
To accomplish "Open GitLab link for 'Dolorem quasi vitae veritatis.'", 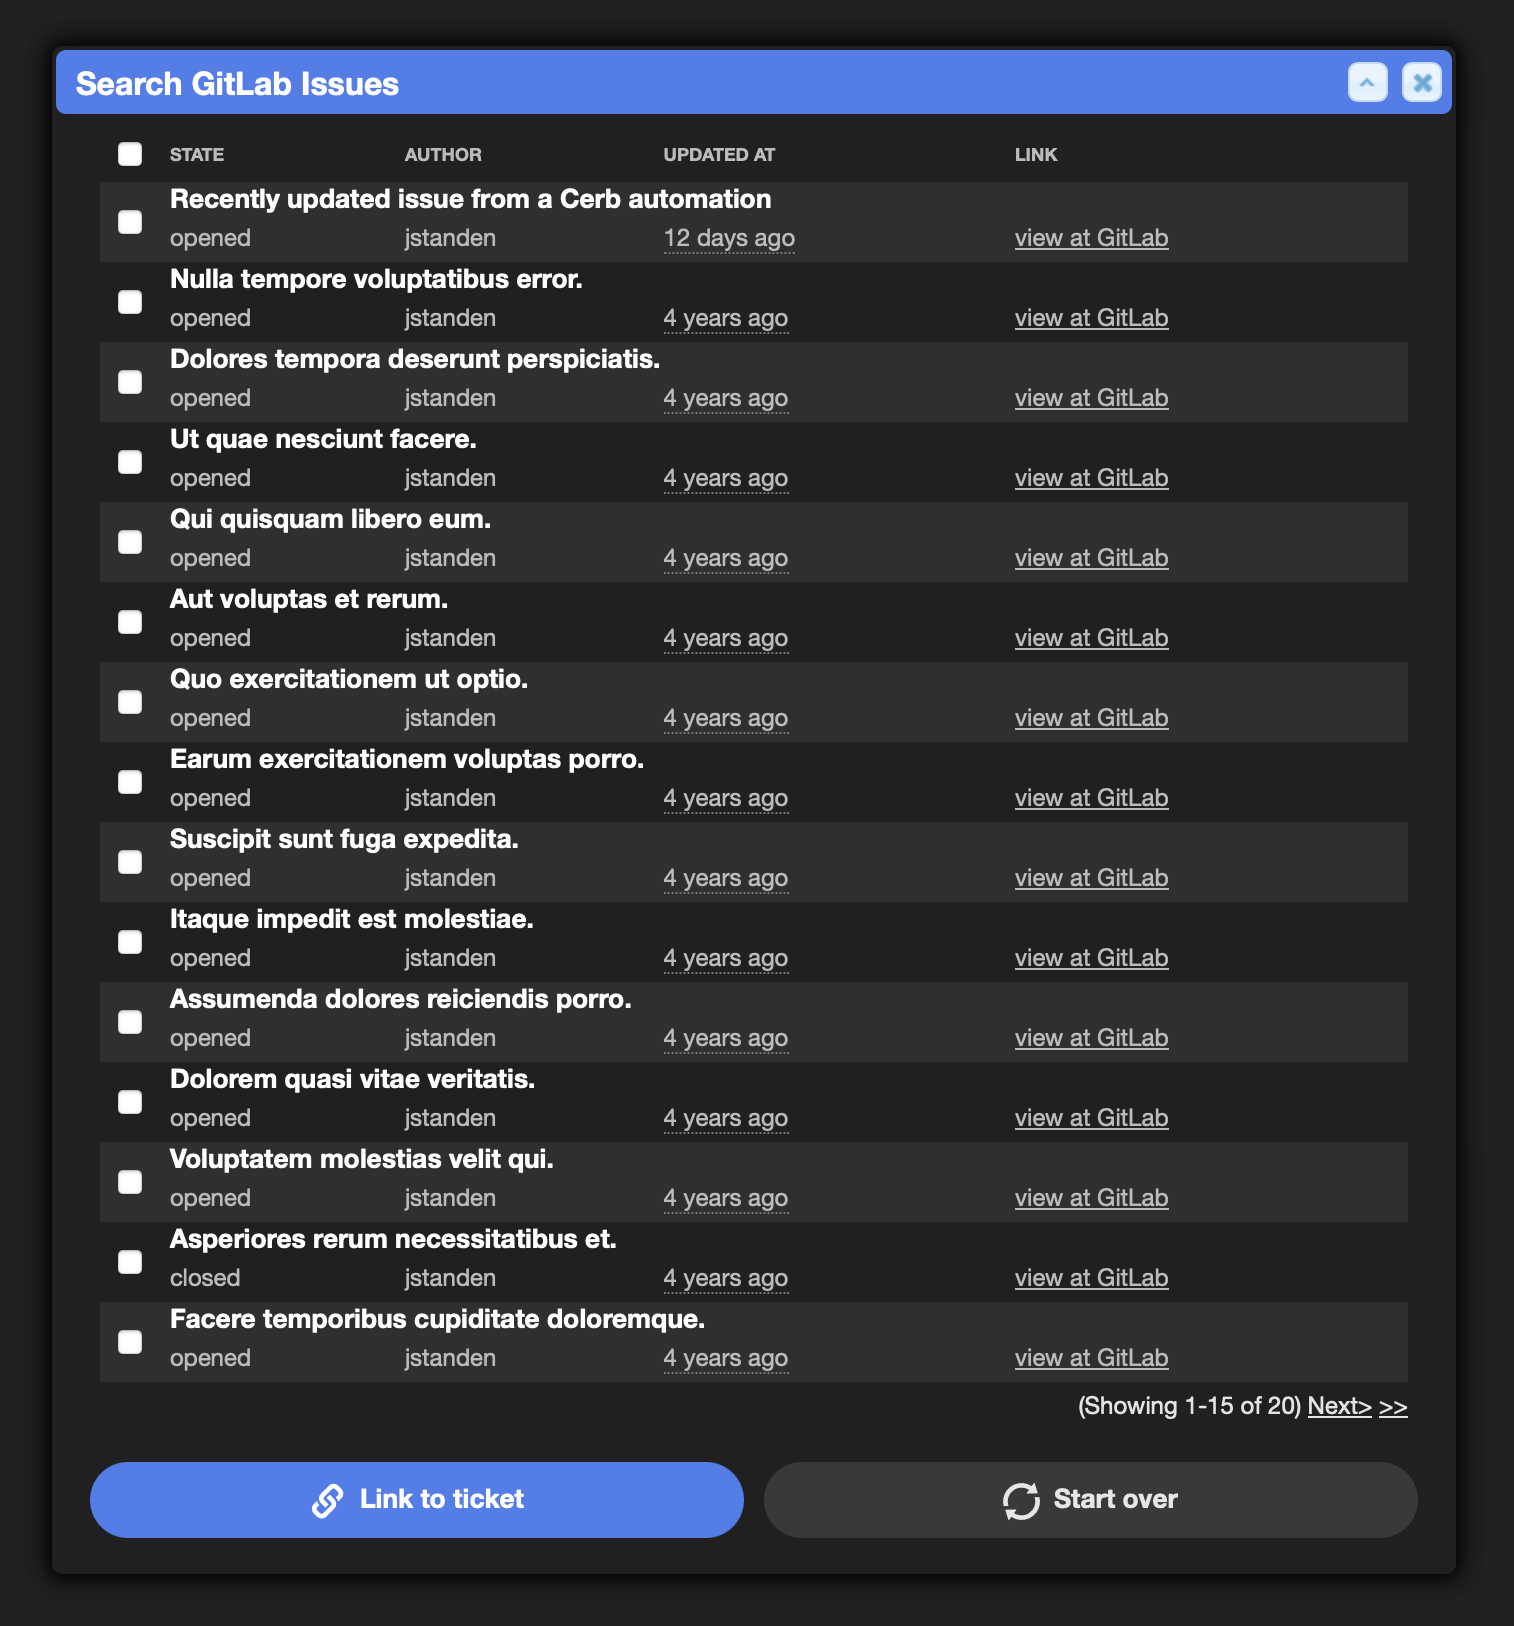I will point(1091,1118).
